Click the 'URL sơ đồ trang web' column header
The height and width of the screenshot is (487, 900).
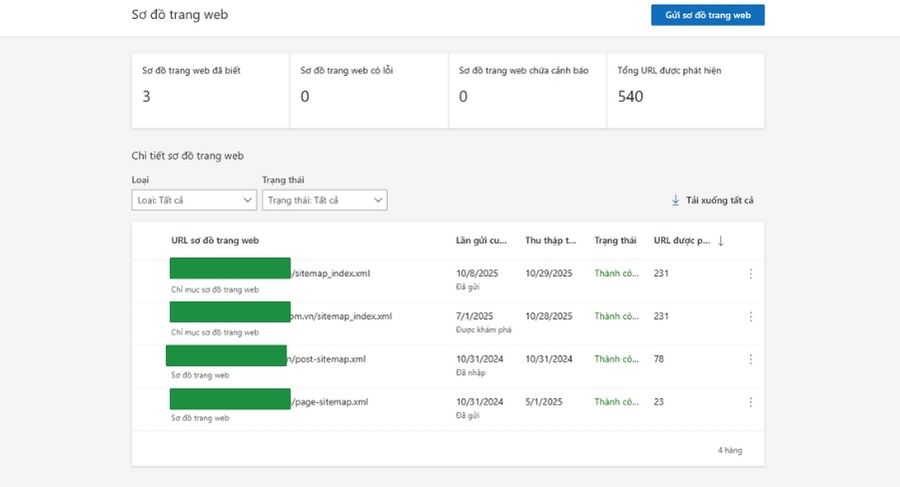[215, 241]
